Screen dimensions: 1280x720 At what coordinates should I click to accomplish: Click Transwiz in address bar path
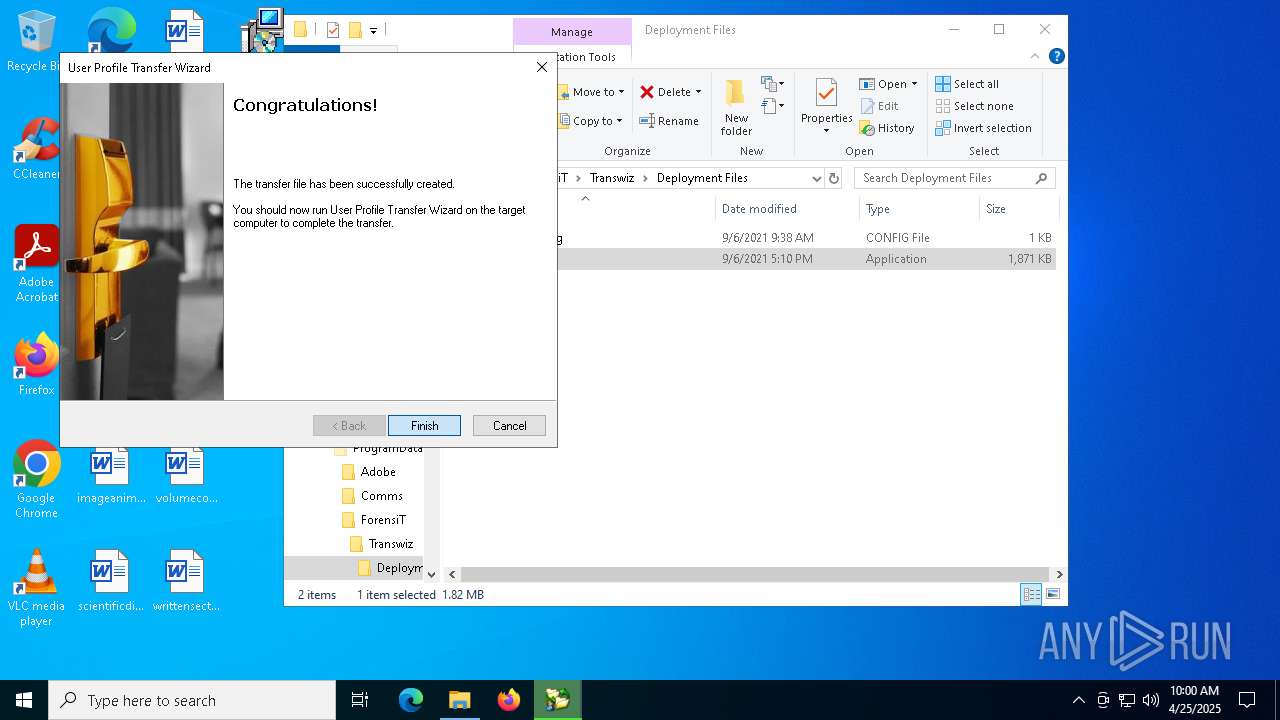612,178
